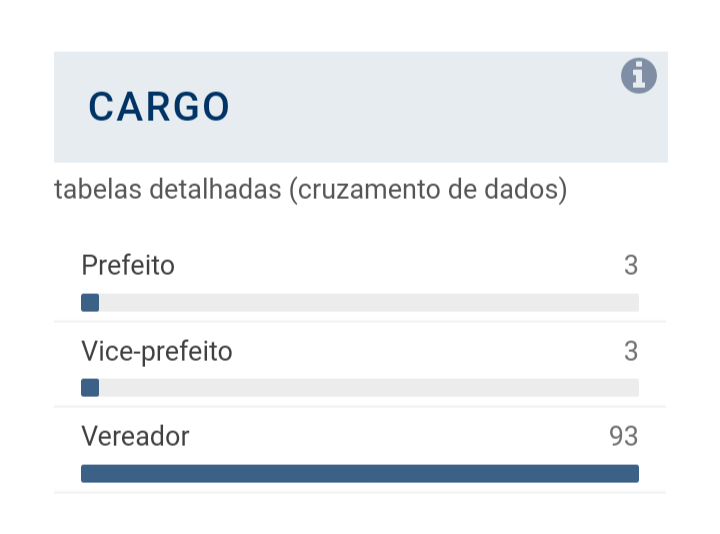This screenshot has height=534, width=720.
Task: Click the full blue Vereador bar
Action: (360, 474)
